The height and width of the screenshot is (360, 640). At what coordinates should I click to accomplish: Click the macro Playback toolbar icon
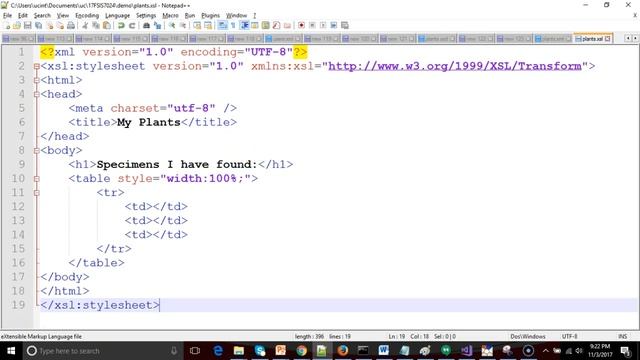pos(323,25)
